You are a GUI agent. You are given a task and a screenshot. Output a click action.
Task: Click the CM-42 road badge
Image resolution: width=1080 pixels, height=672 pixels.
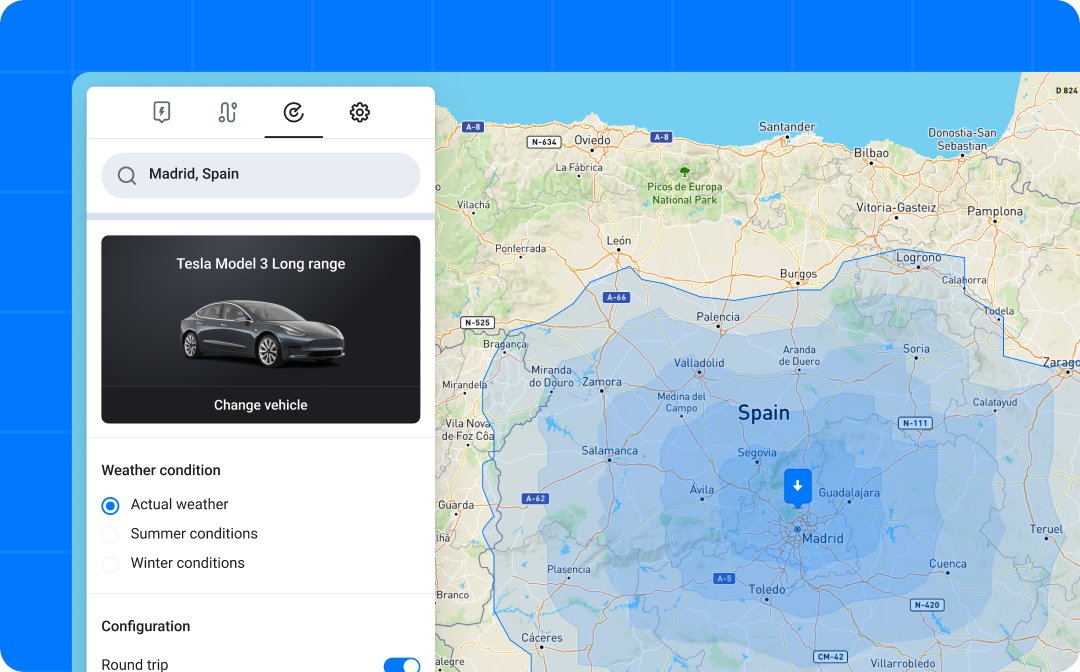[x=831, y=657]
